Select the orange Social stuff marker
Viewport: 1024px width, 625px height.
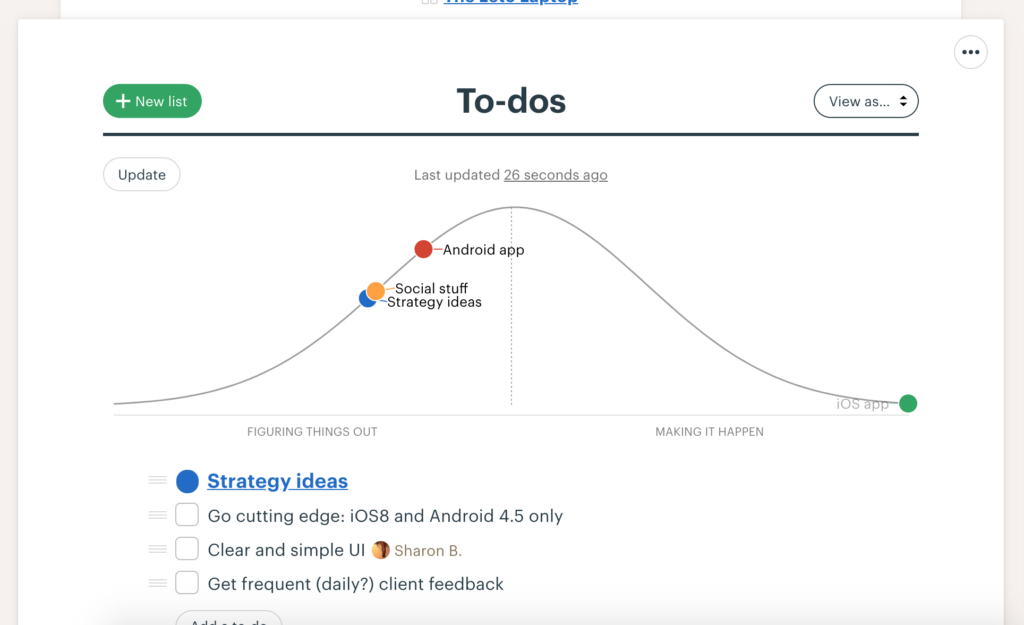pyautogui.click(x=375, y=290)
